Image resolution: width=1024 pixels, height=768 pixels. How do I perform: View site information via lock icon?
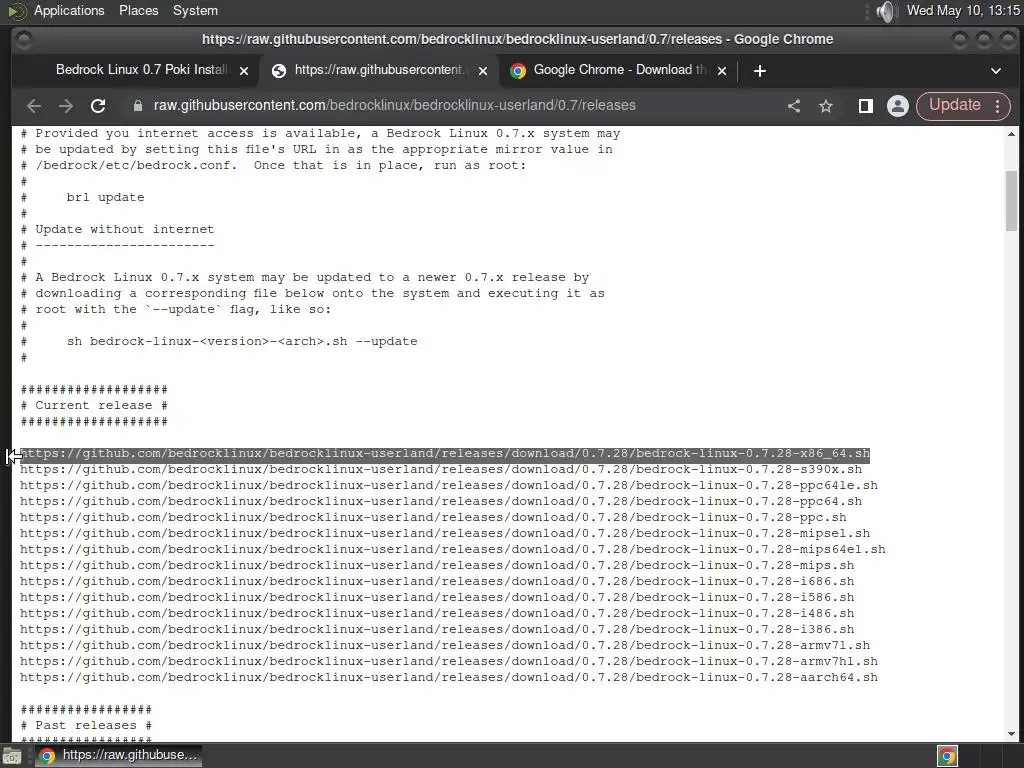pos(138,106)
